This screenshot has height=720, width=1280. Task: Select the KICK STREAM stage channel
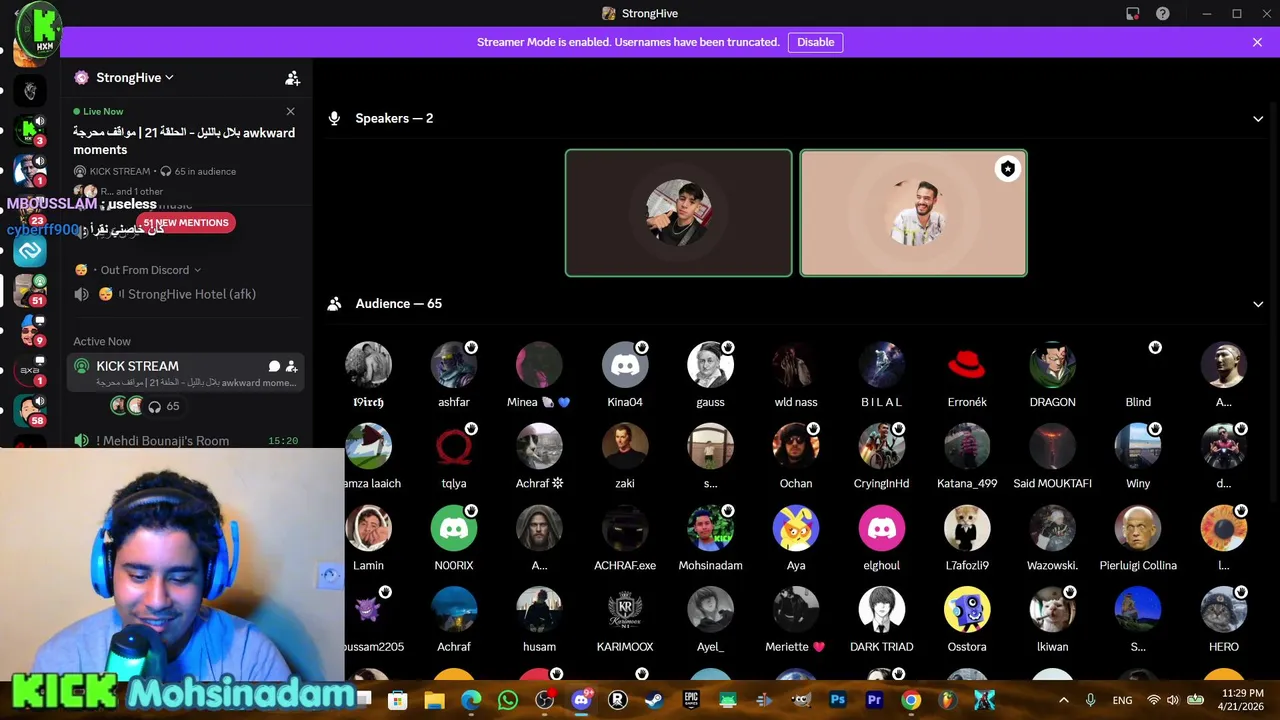[185, 372]
